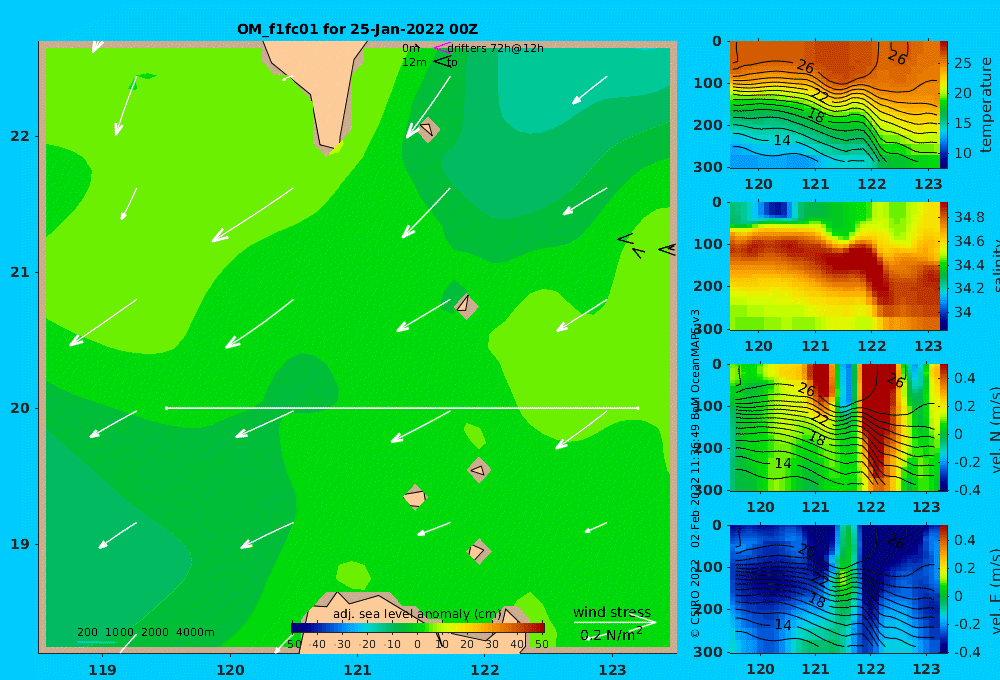Click latitude tick 20 on main map
This screenshot has width=1000, height=680.
pos(20,408)
